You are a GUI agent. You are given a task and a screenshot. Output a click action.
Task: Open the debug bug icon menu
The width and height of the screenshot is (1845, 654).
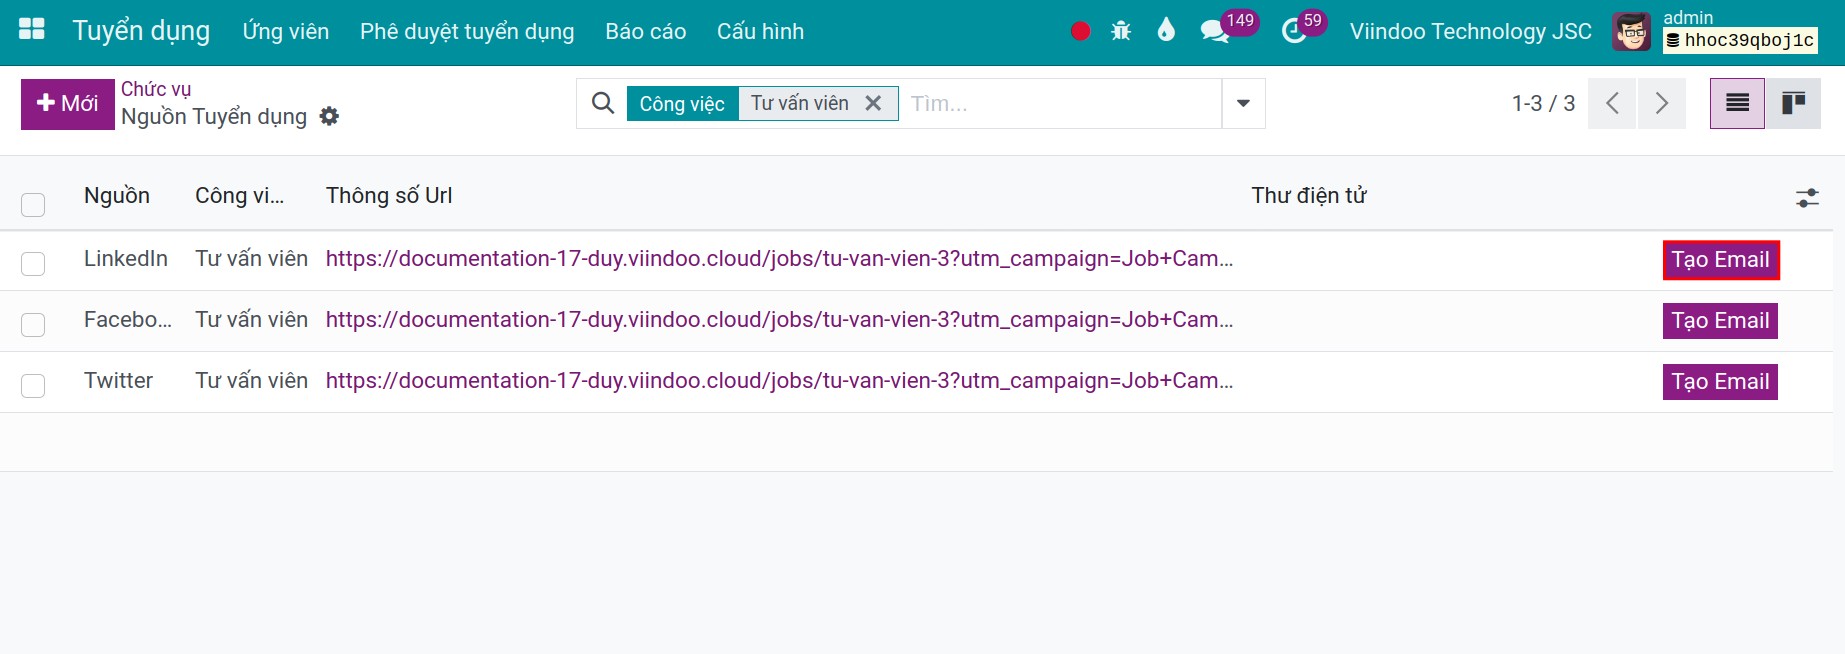1121,31
